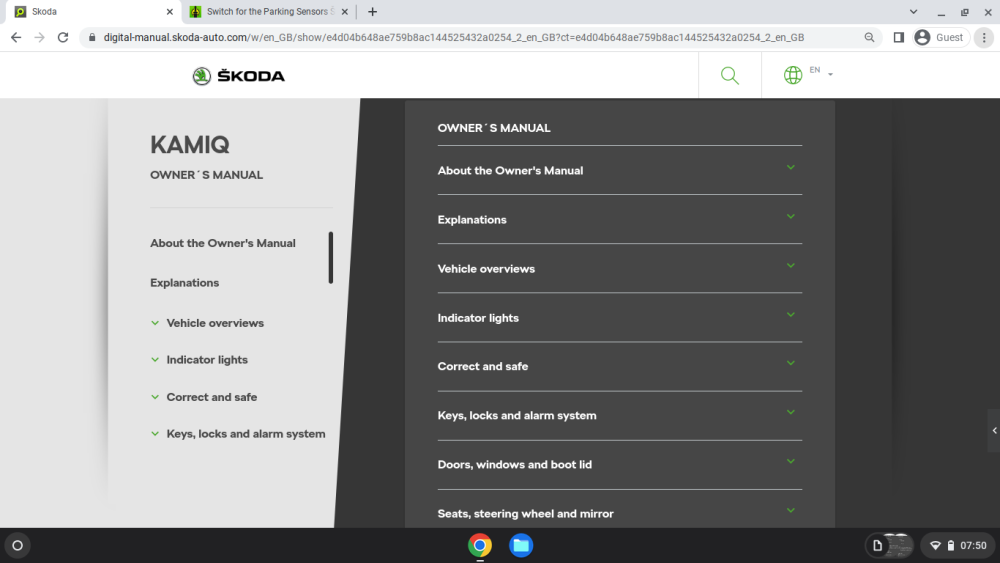The height and width of the screenshot is (563, 1000).
Task: Switch to the Skoda tab
Action: click(x=93, y=11)
